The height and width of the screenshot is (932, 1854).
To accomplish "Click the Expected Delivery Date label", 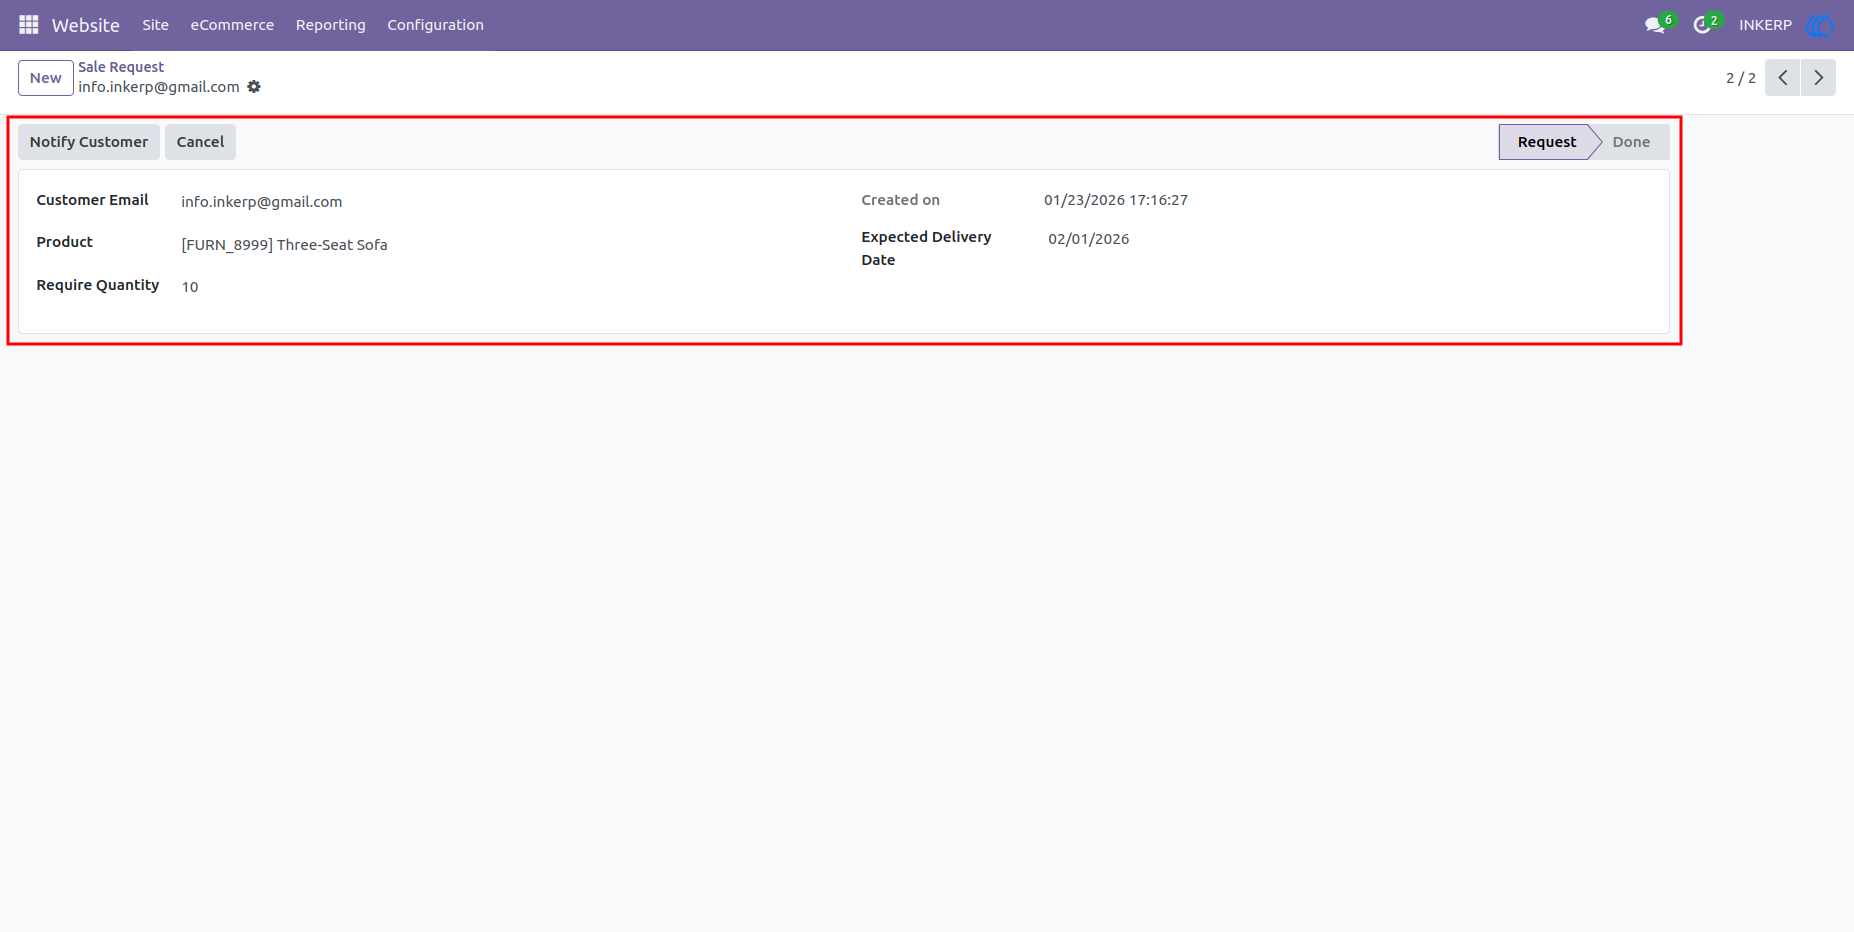I will pyautogui.click(x=926, y=248).
